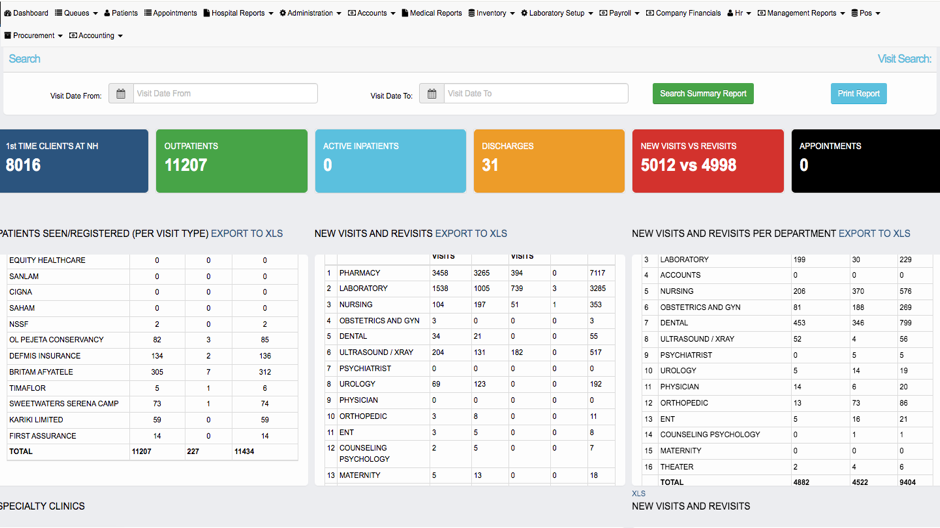Screen dimensions: 940x528
Task: Expand the Accounting dropdown caret
Action: click(120, 37)
